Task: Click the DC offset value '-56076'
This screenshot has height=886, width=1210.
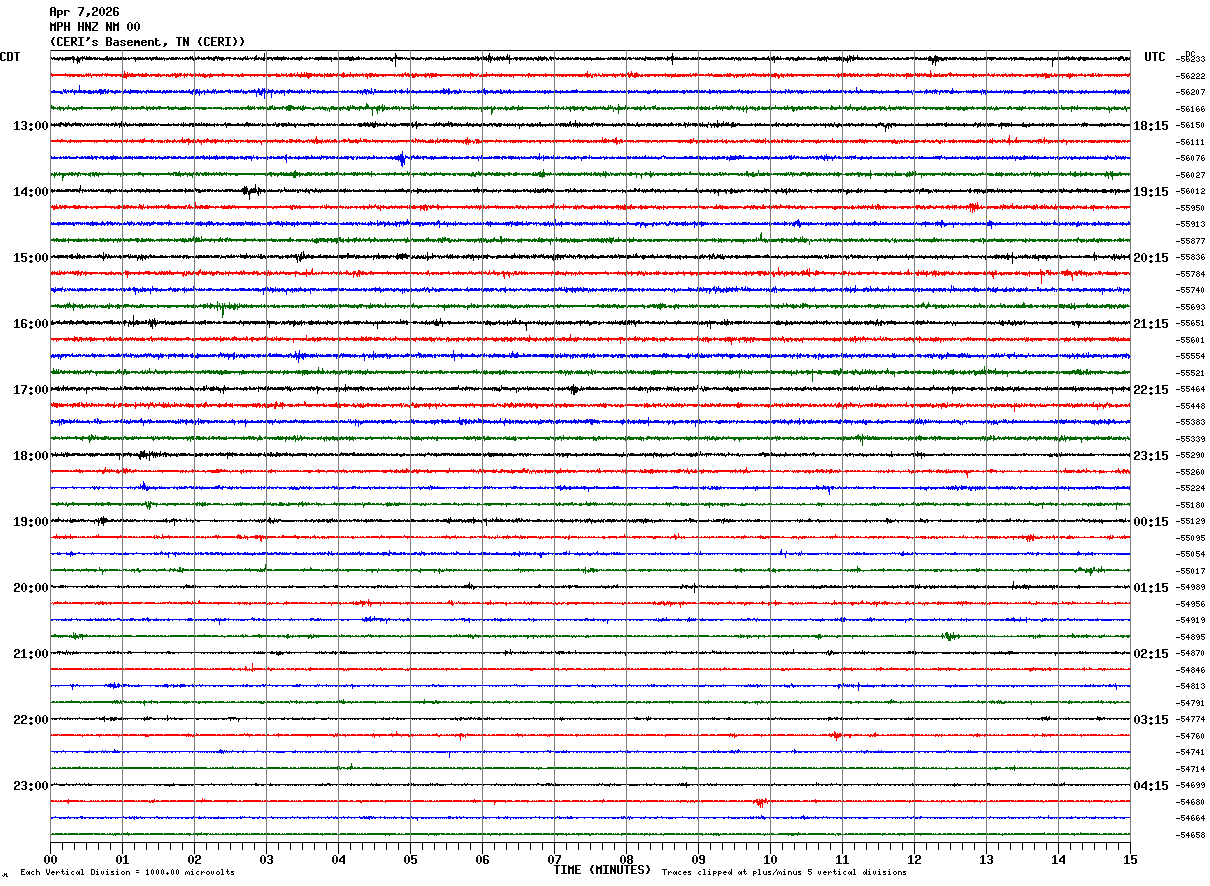Action: pyautogui.click(x=1190, y=158)
